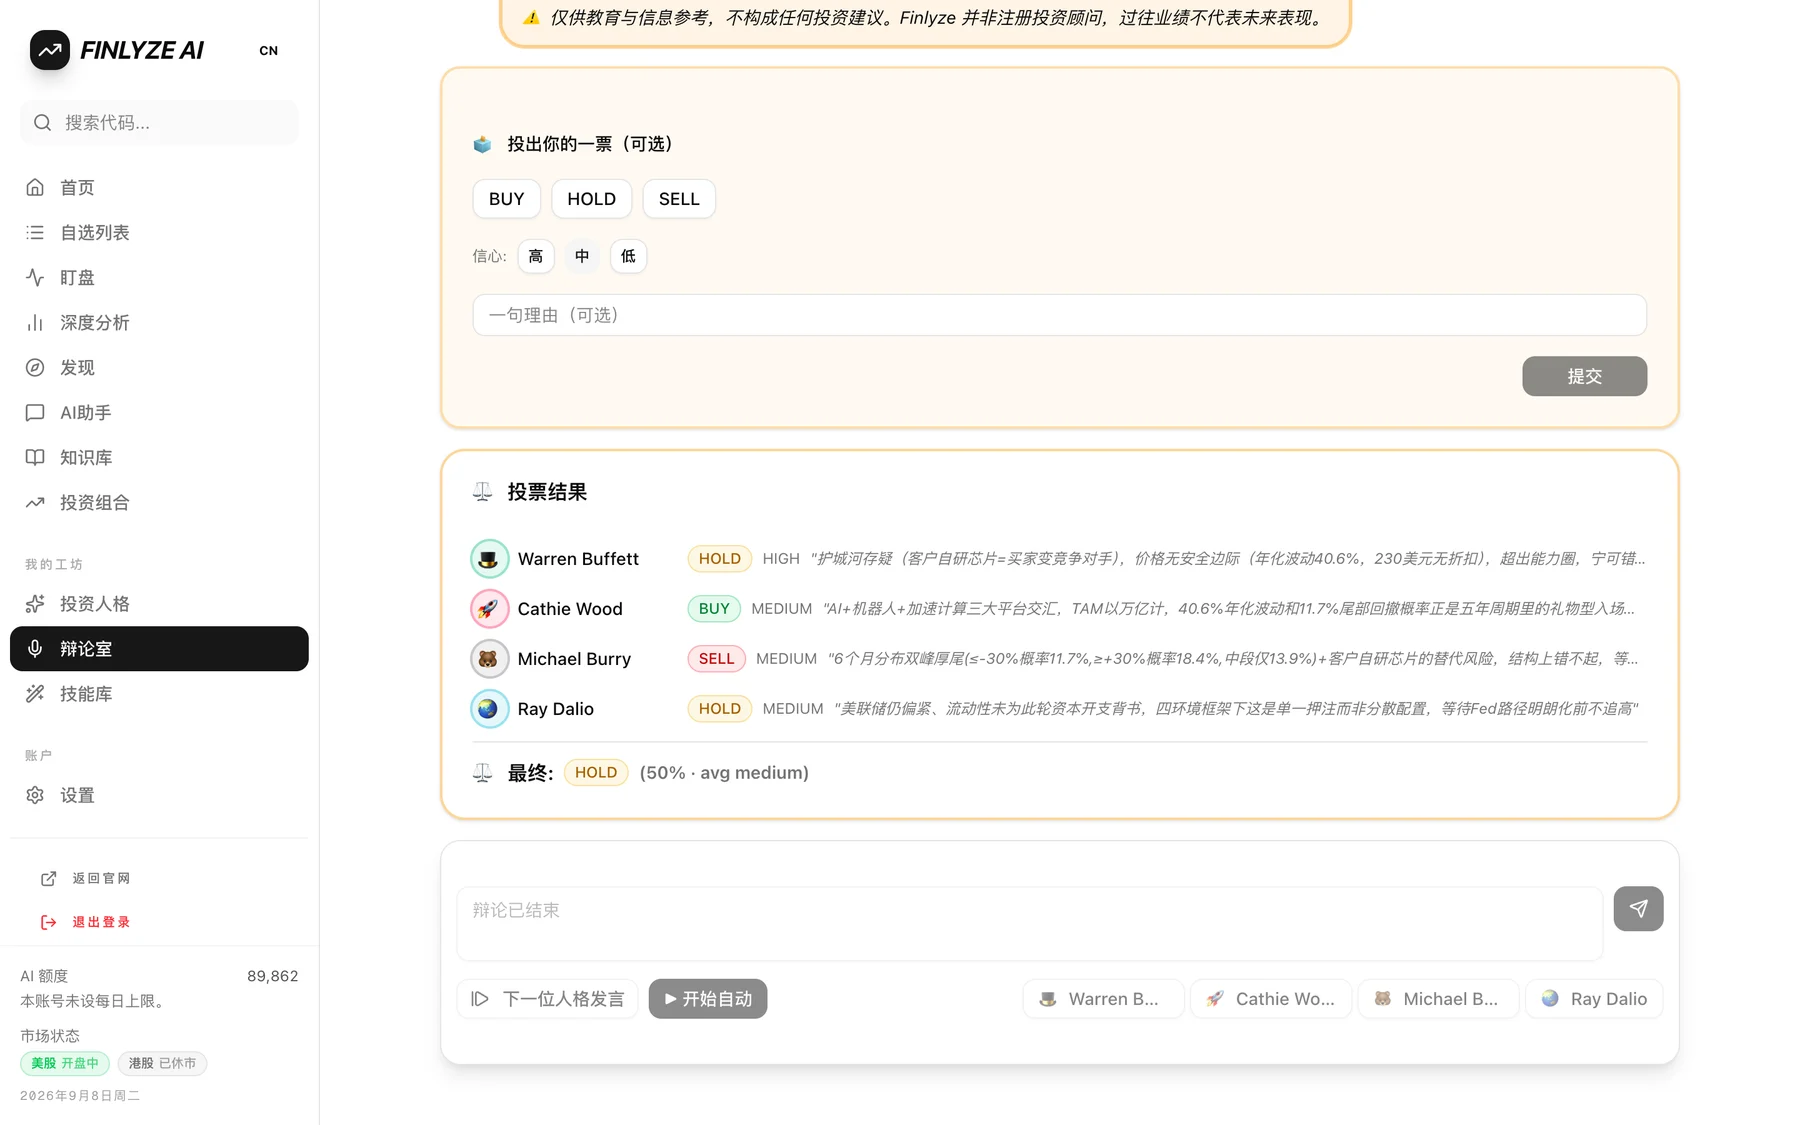Click the home icon beside 首页
This screenshot has height=1125, width=1800.
coord(35,187)
